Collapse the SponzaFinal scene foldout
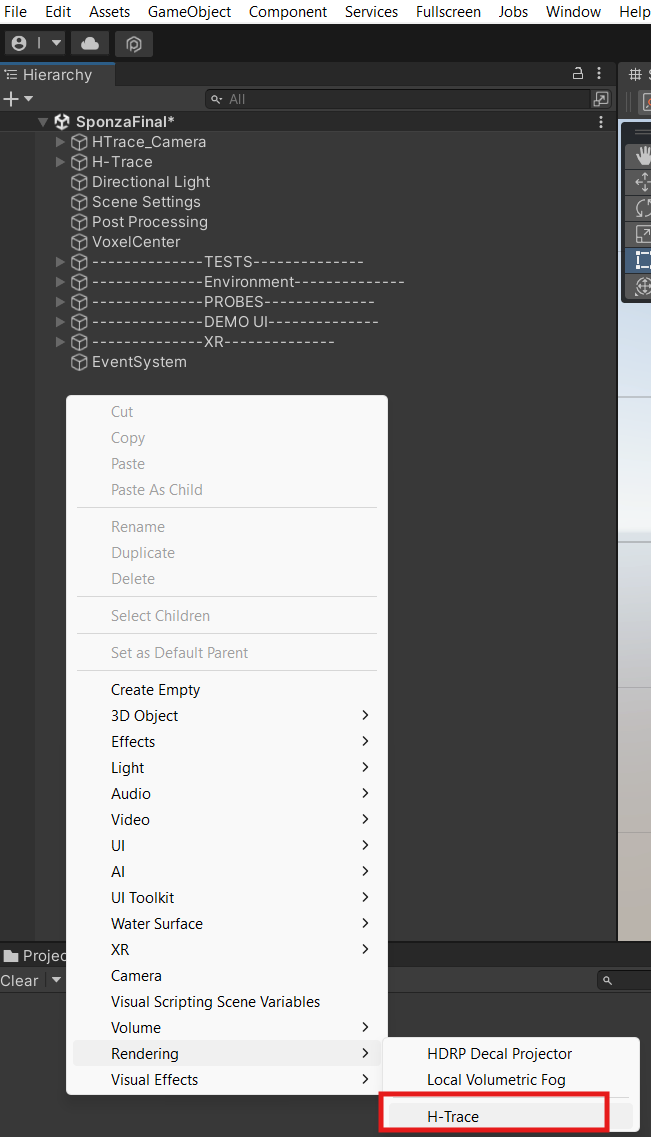 pos(43,122)
